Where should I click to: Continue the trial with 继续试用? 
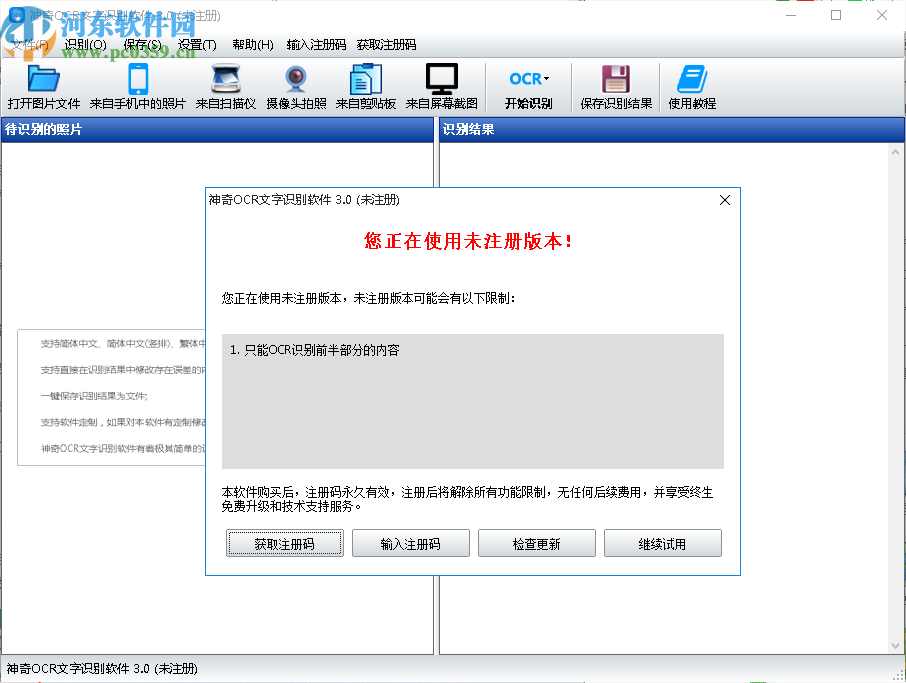coord(662,543)
